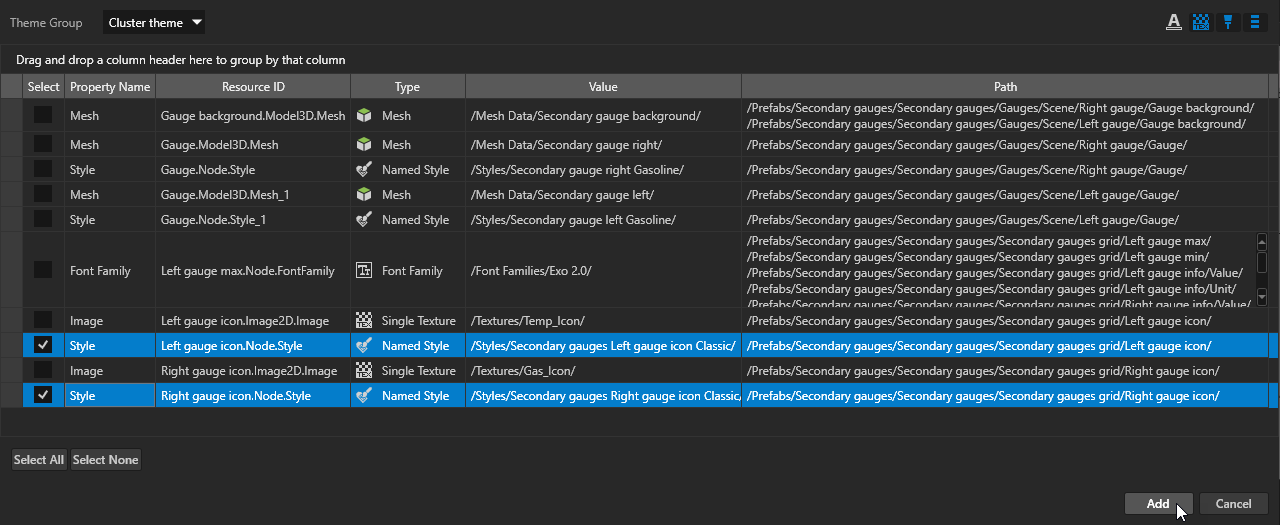Click the Cancel button
The height and width of the screenshot is (525, 1280).
1234,504
